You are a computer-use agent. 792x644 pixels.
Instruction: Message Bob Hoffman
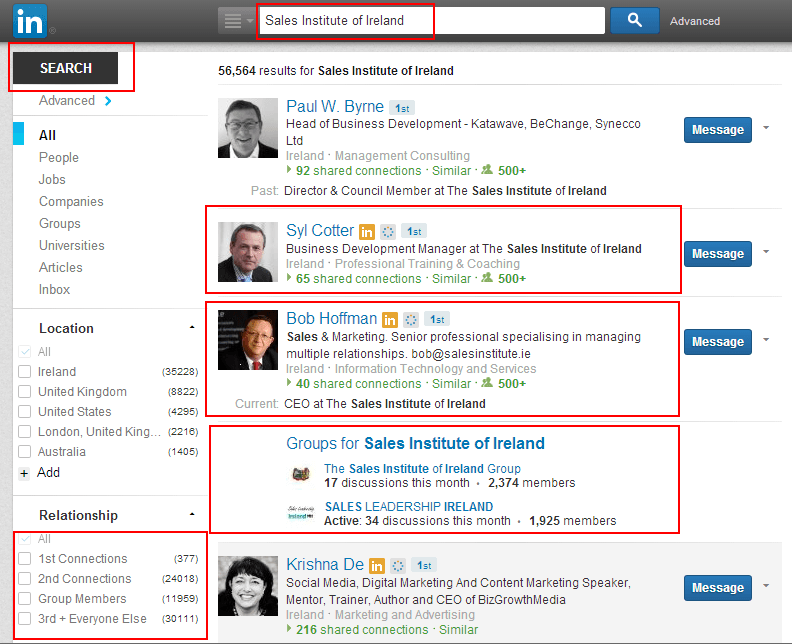tap(718, 341)
